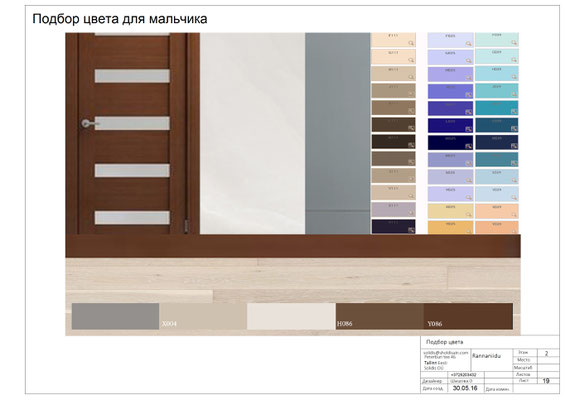Click the light marble wall panel sample
Image resolution: width=565 pixels, height=400 pixels.
(253, 133)
